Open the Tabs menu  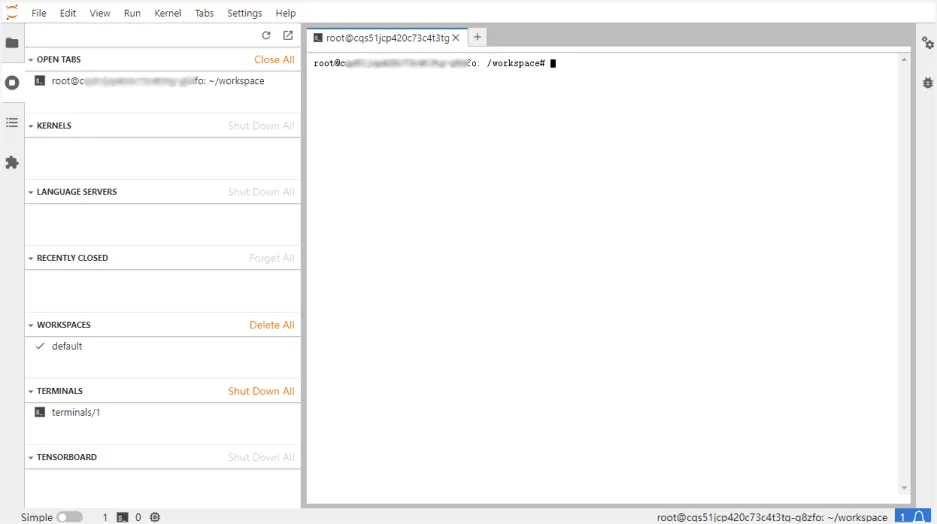204,13
